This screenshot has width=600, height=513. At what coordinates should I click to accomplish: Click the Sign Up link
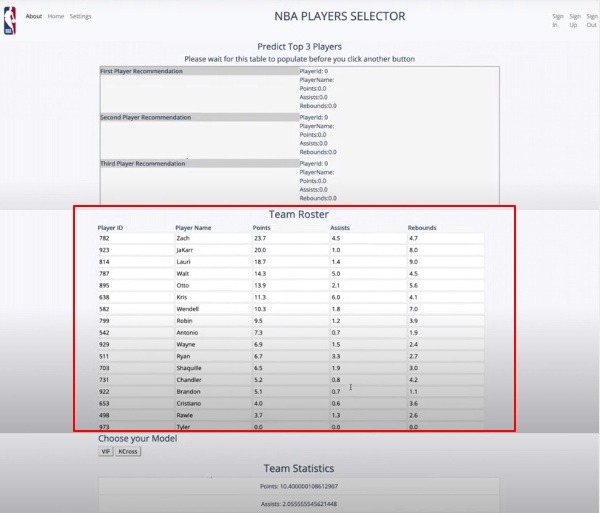(575, 20)
